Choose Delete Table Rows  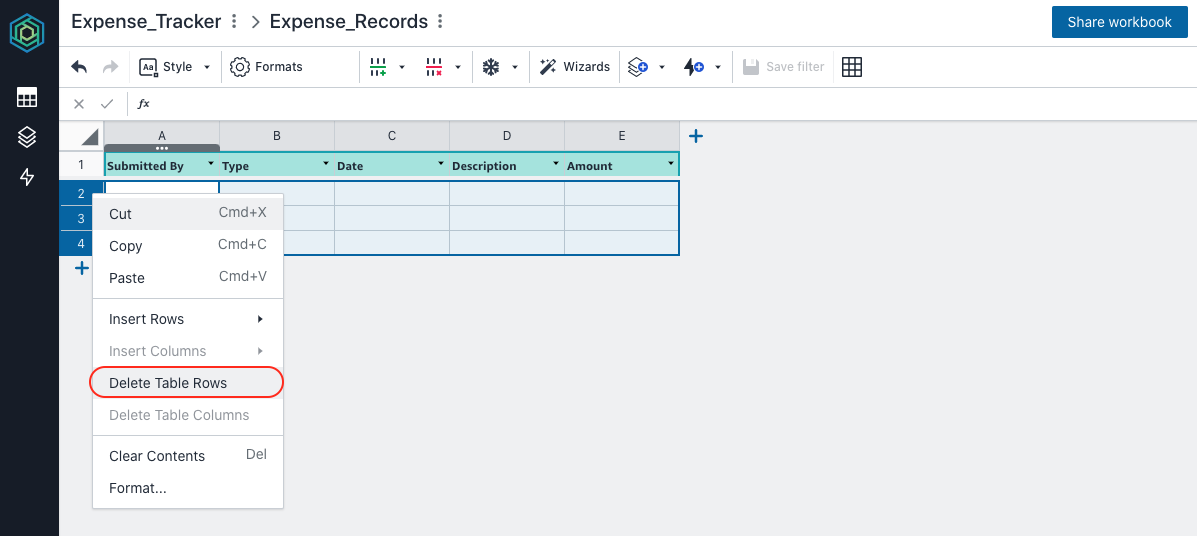pos(188,383)
